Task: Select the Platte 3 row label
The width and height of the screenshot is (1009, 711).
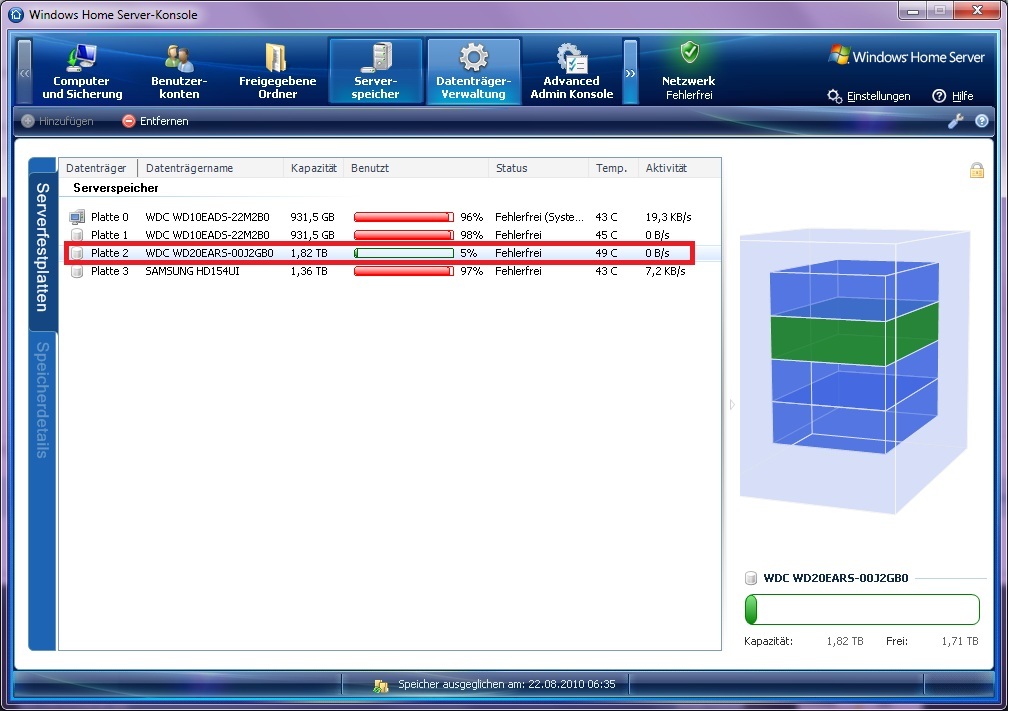Action: coord(109,271)
